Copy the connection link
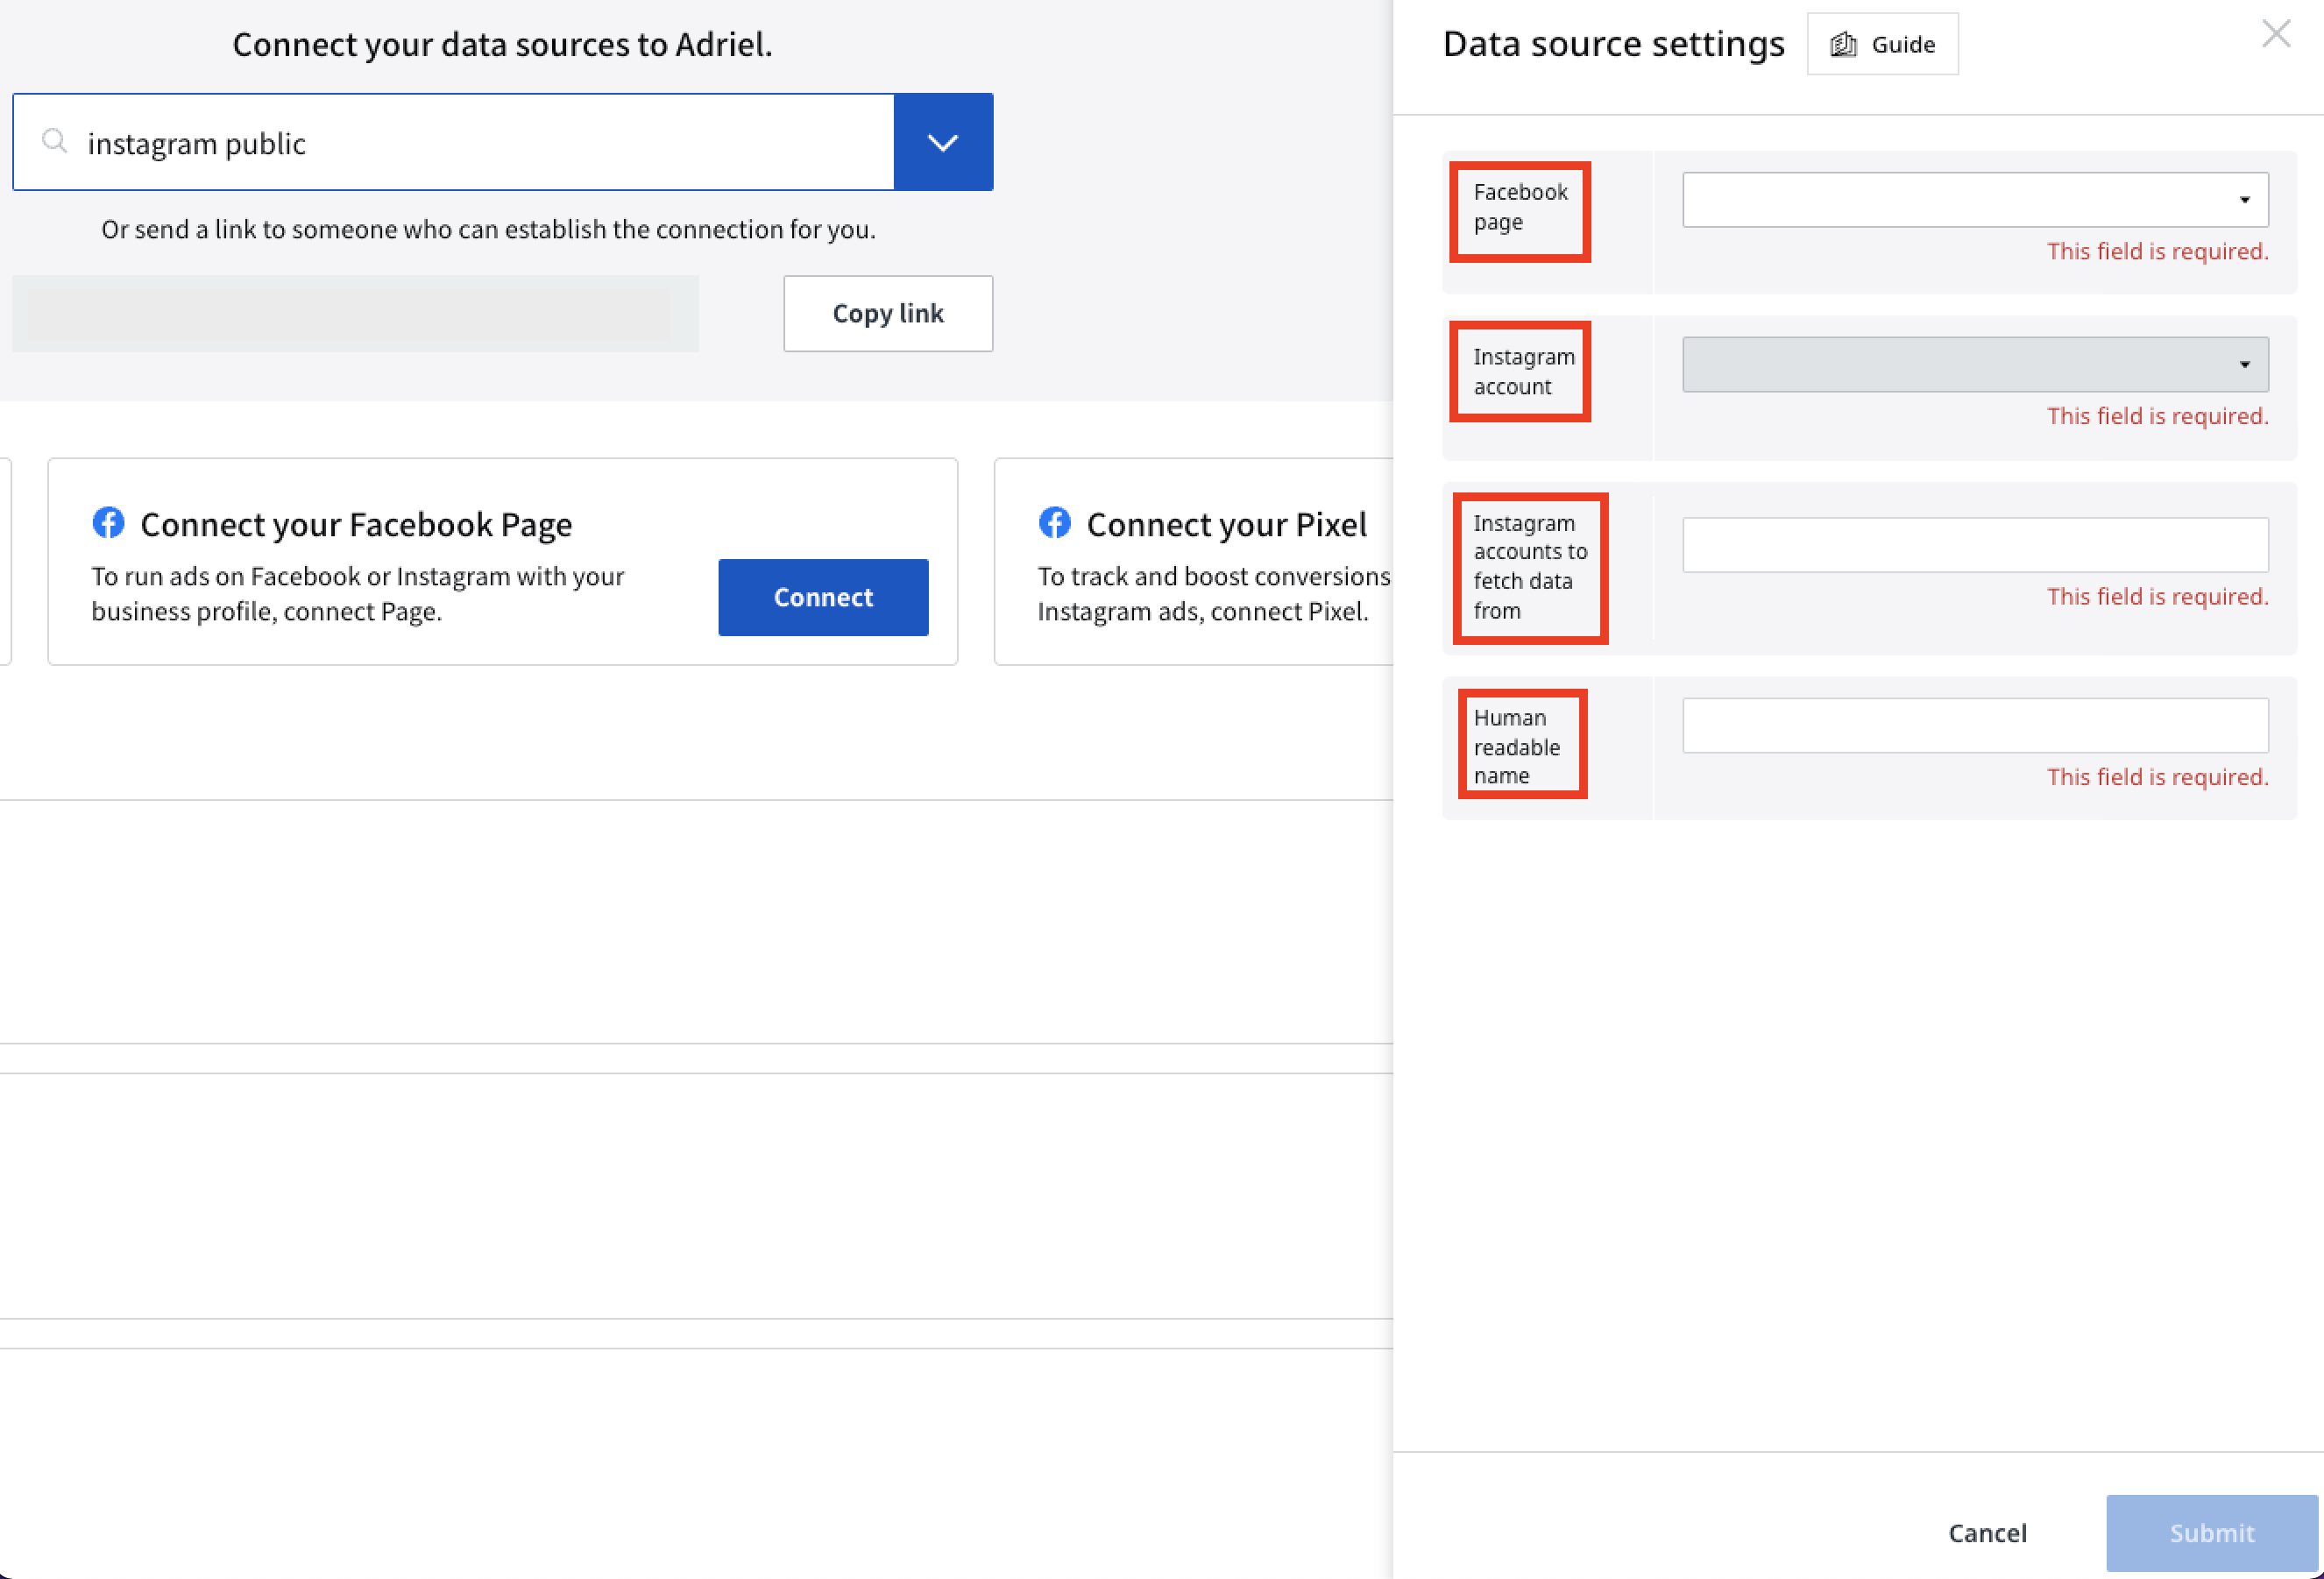Screen dimensions: 2324x1579 coord(888,313)
